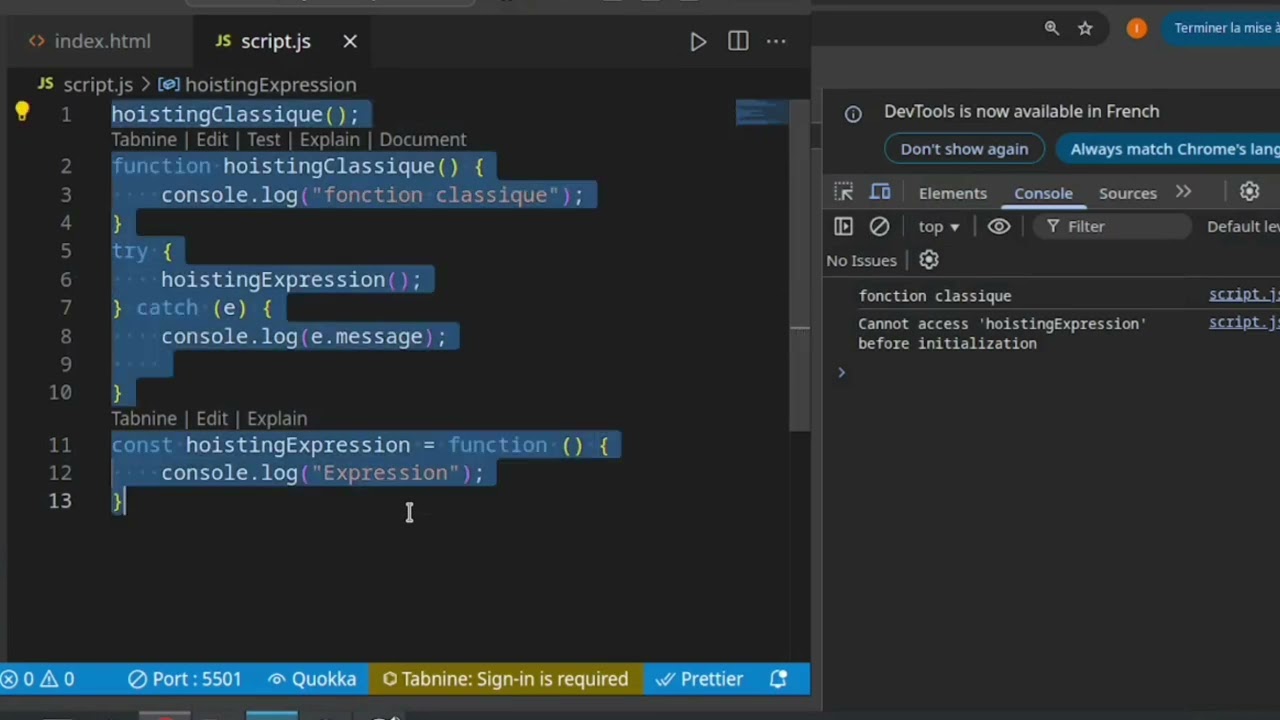Click Tabnine code lens above line 2
Image resolution: width=1280 pixels, height=720 pixels.
click(x=144, y=139)
